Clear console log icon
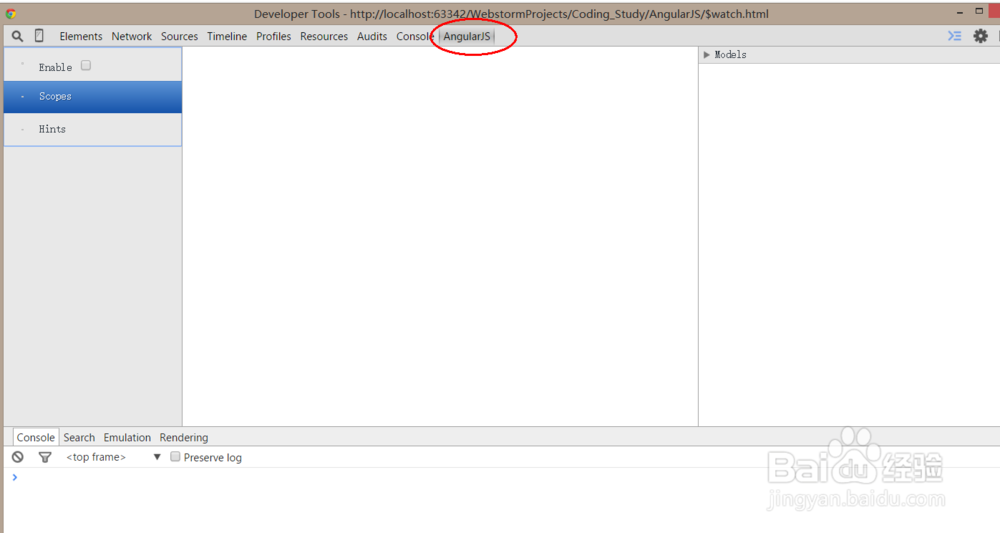This screenshot has width=1000, height=533. pyautogui.click(x=18, y=457)
